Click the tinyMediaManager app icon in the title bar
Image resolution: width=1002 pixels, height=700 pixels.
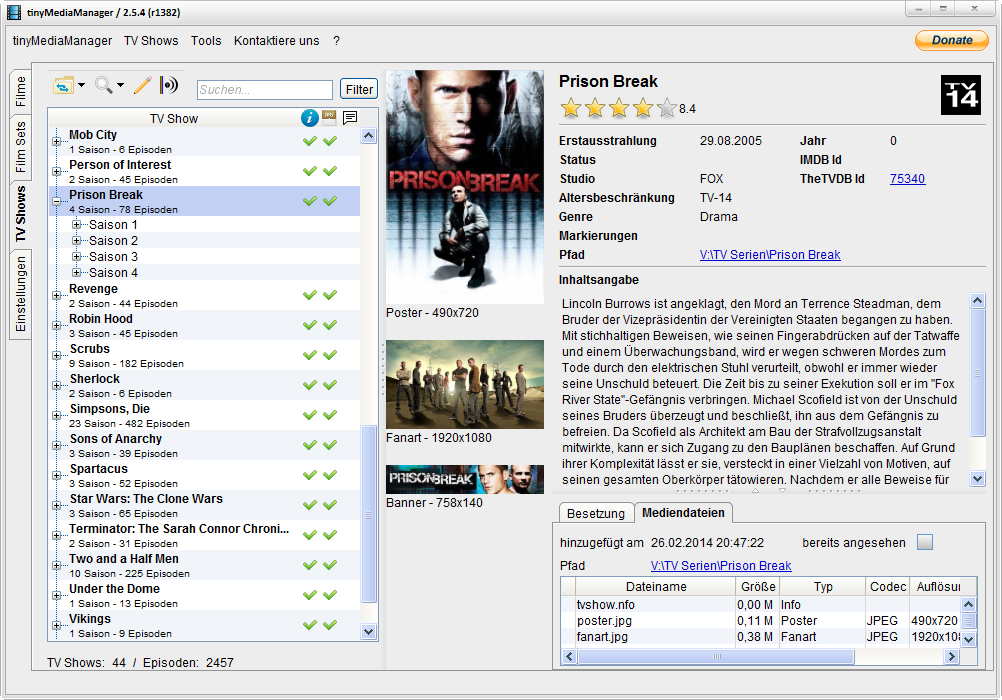(13, 12)
